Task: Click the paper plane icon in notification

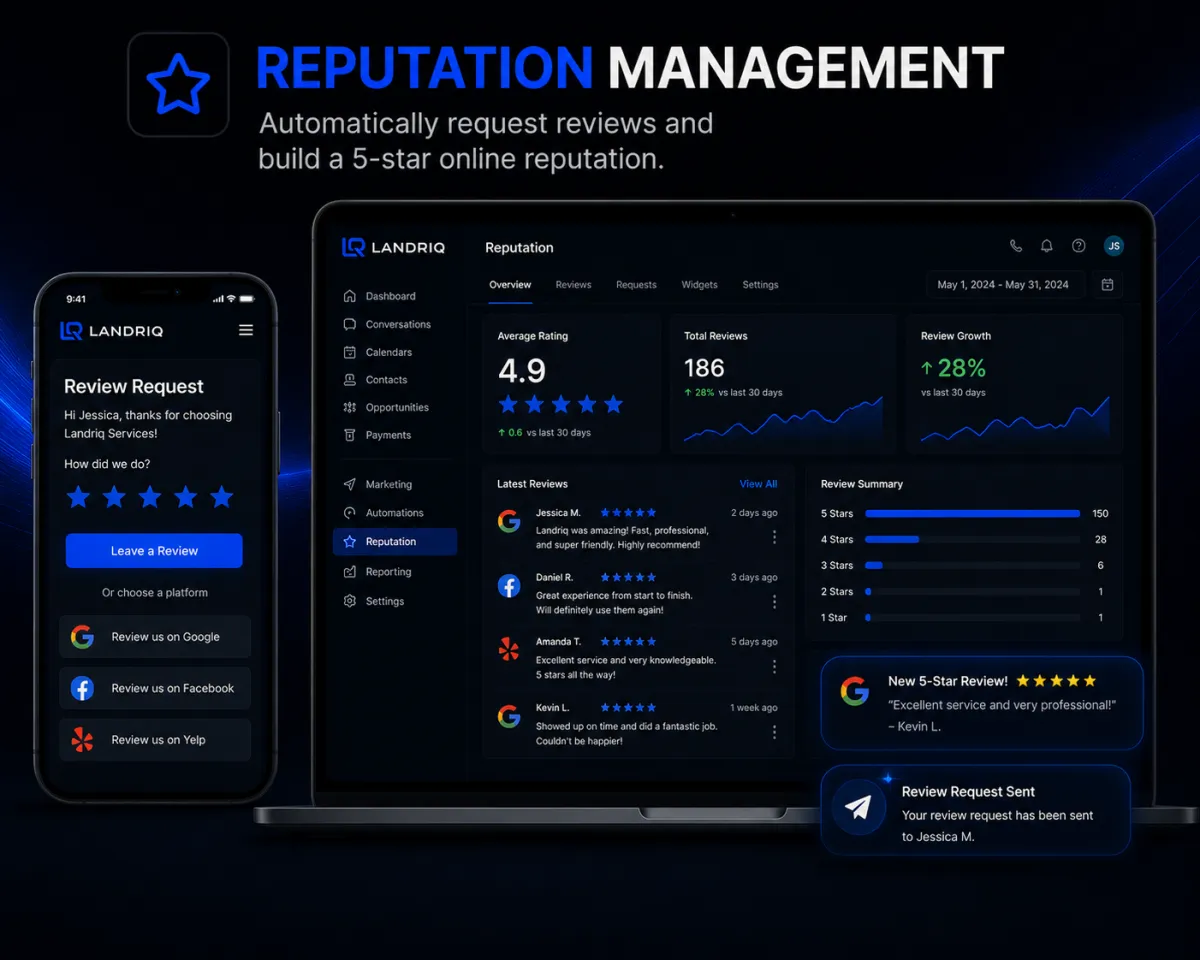Action: [858, 808]
